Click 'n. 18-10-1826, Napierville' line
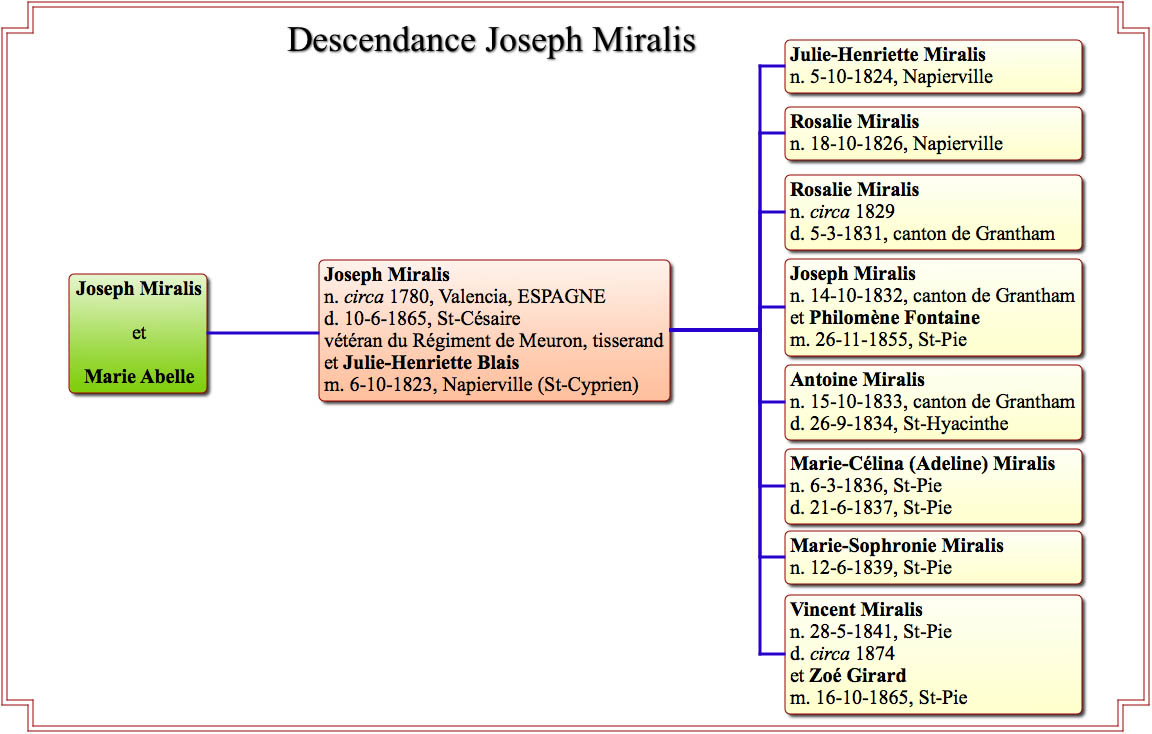 pyautogui.click(x=896, y=144)
